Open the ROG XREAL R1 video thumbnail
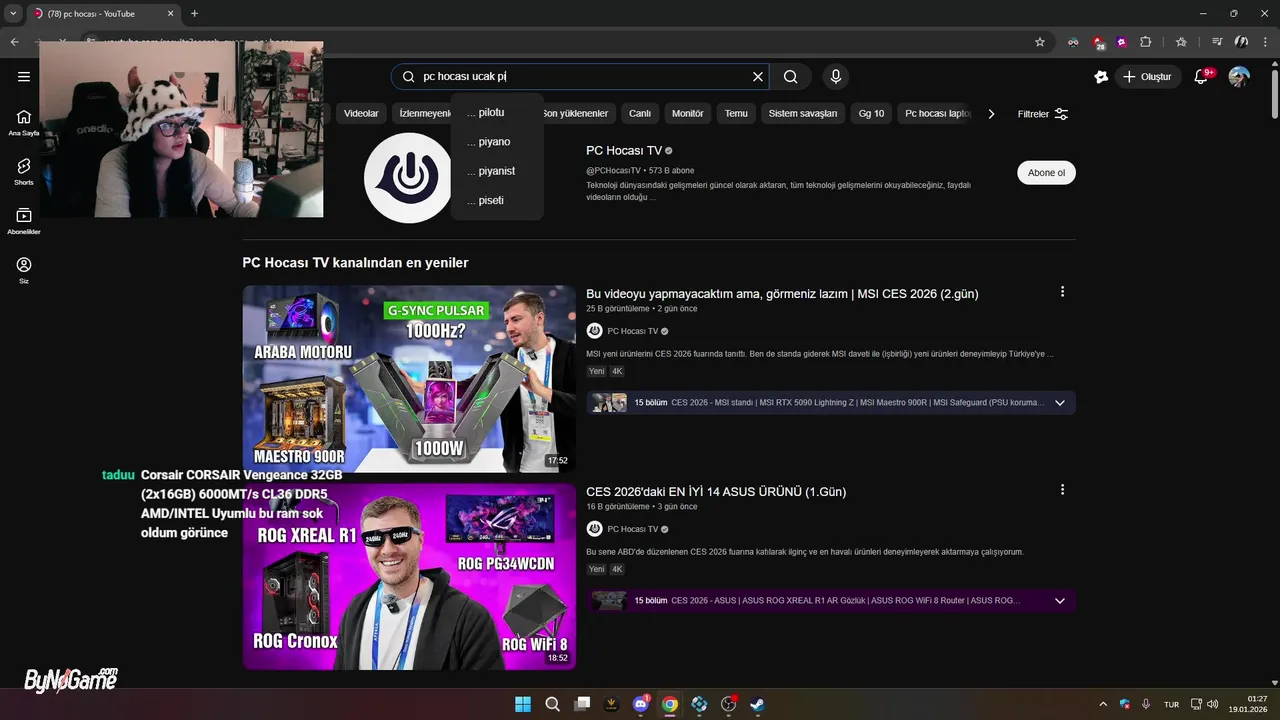This screenshot has height=720, width=1280. [x=409, y=577]
